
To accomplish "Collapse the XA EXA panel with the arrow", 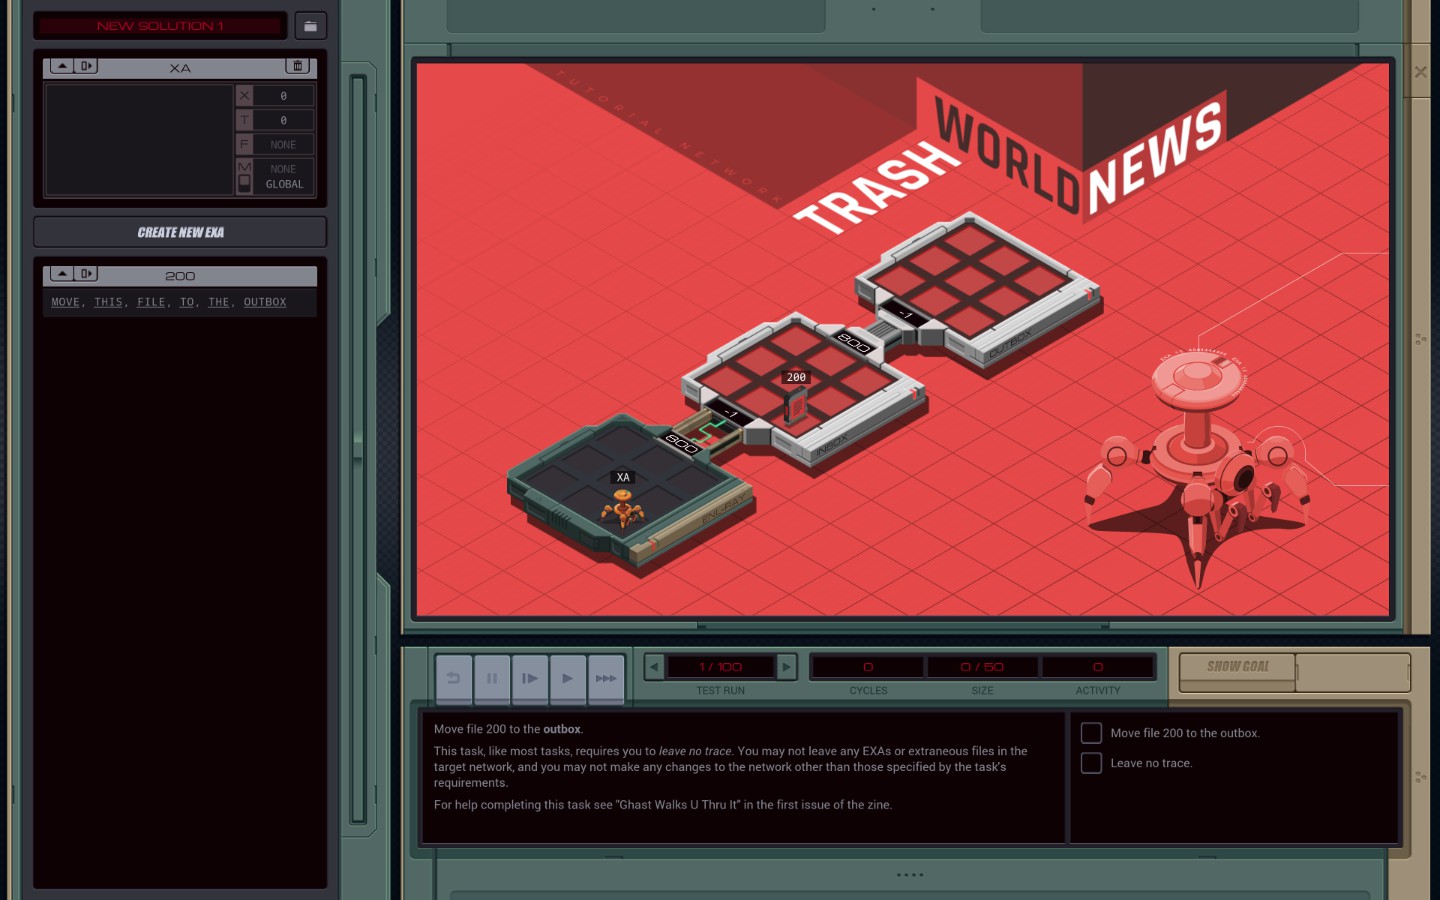I will [x=62, y=66].
